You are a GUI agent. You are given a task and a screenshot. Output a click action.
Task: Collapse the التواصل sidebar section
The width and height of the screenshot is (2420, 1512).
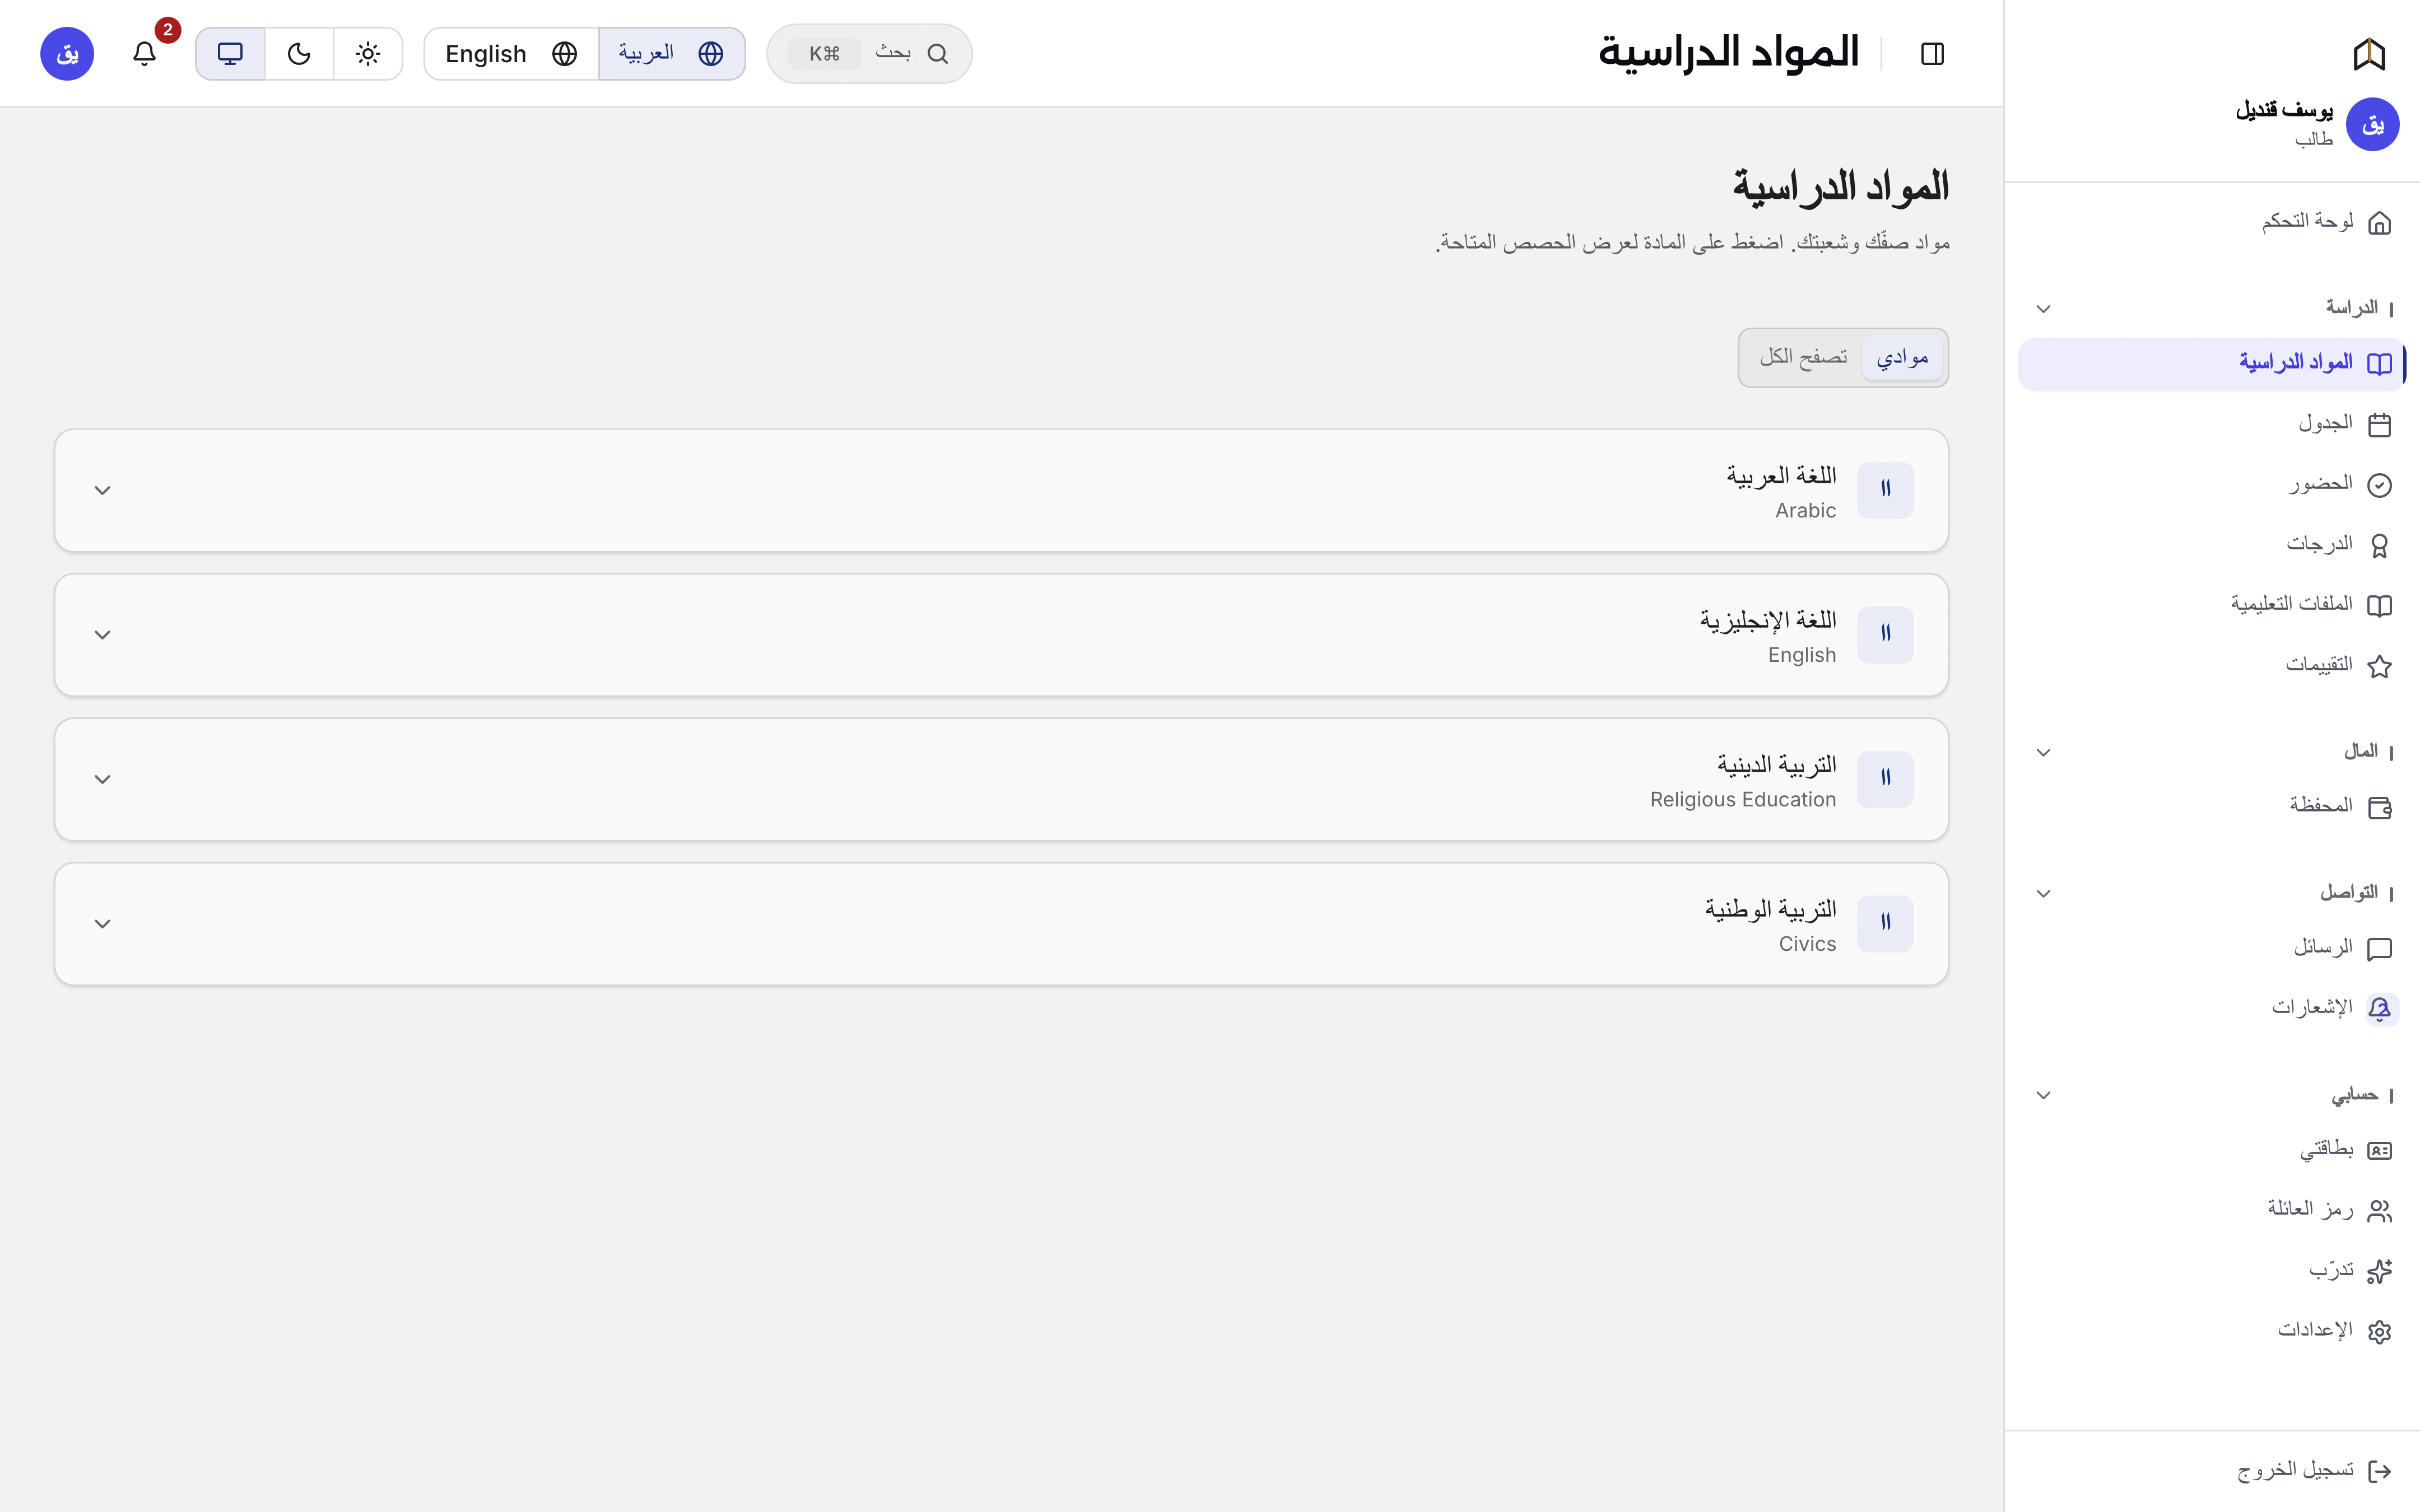(x=2212, y=893)
